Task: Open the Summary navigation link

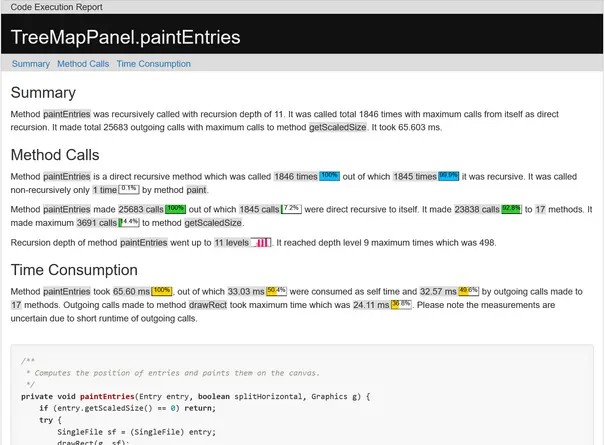Action: click(x=31, y=64)
